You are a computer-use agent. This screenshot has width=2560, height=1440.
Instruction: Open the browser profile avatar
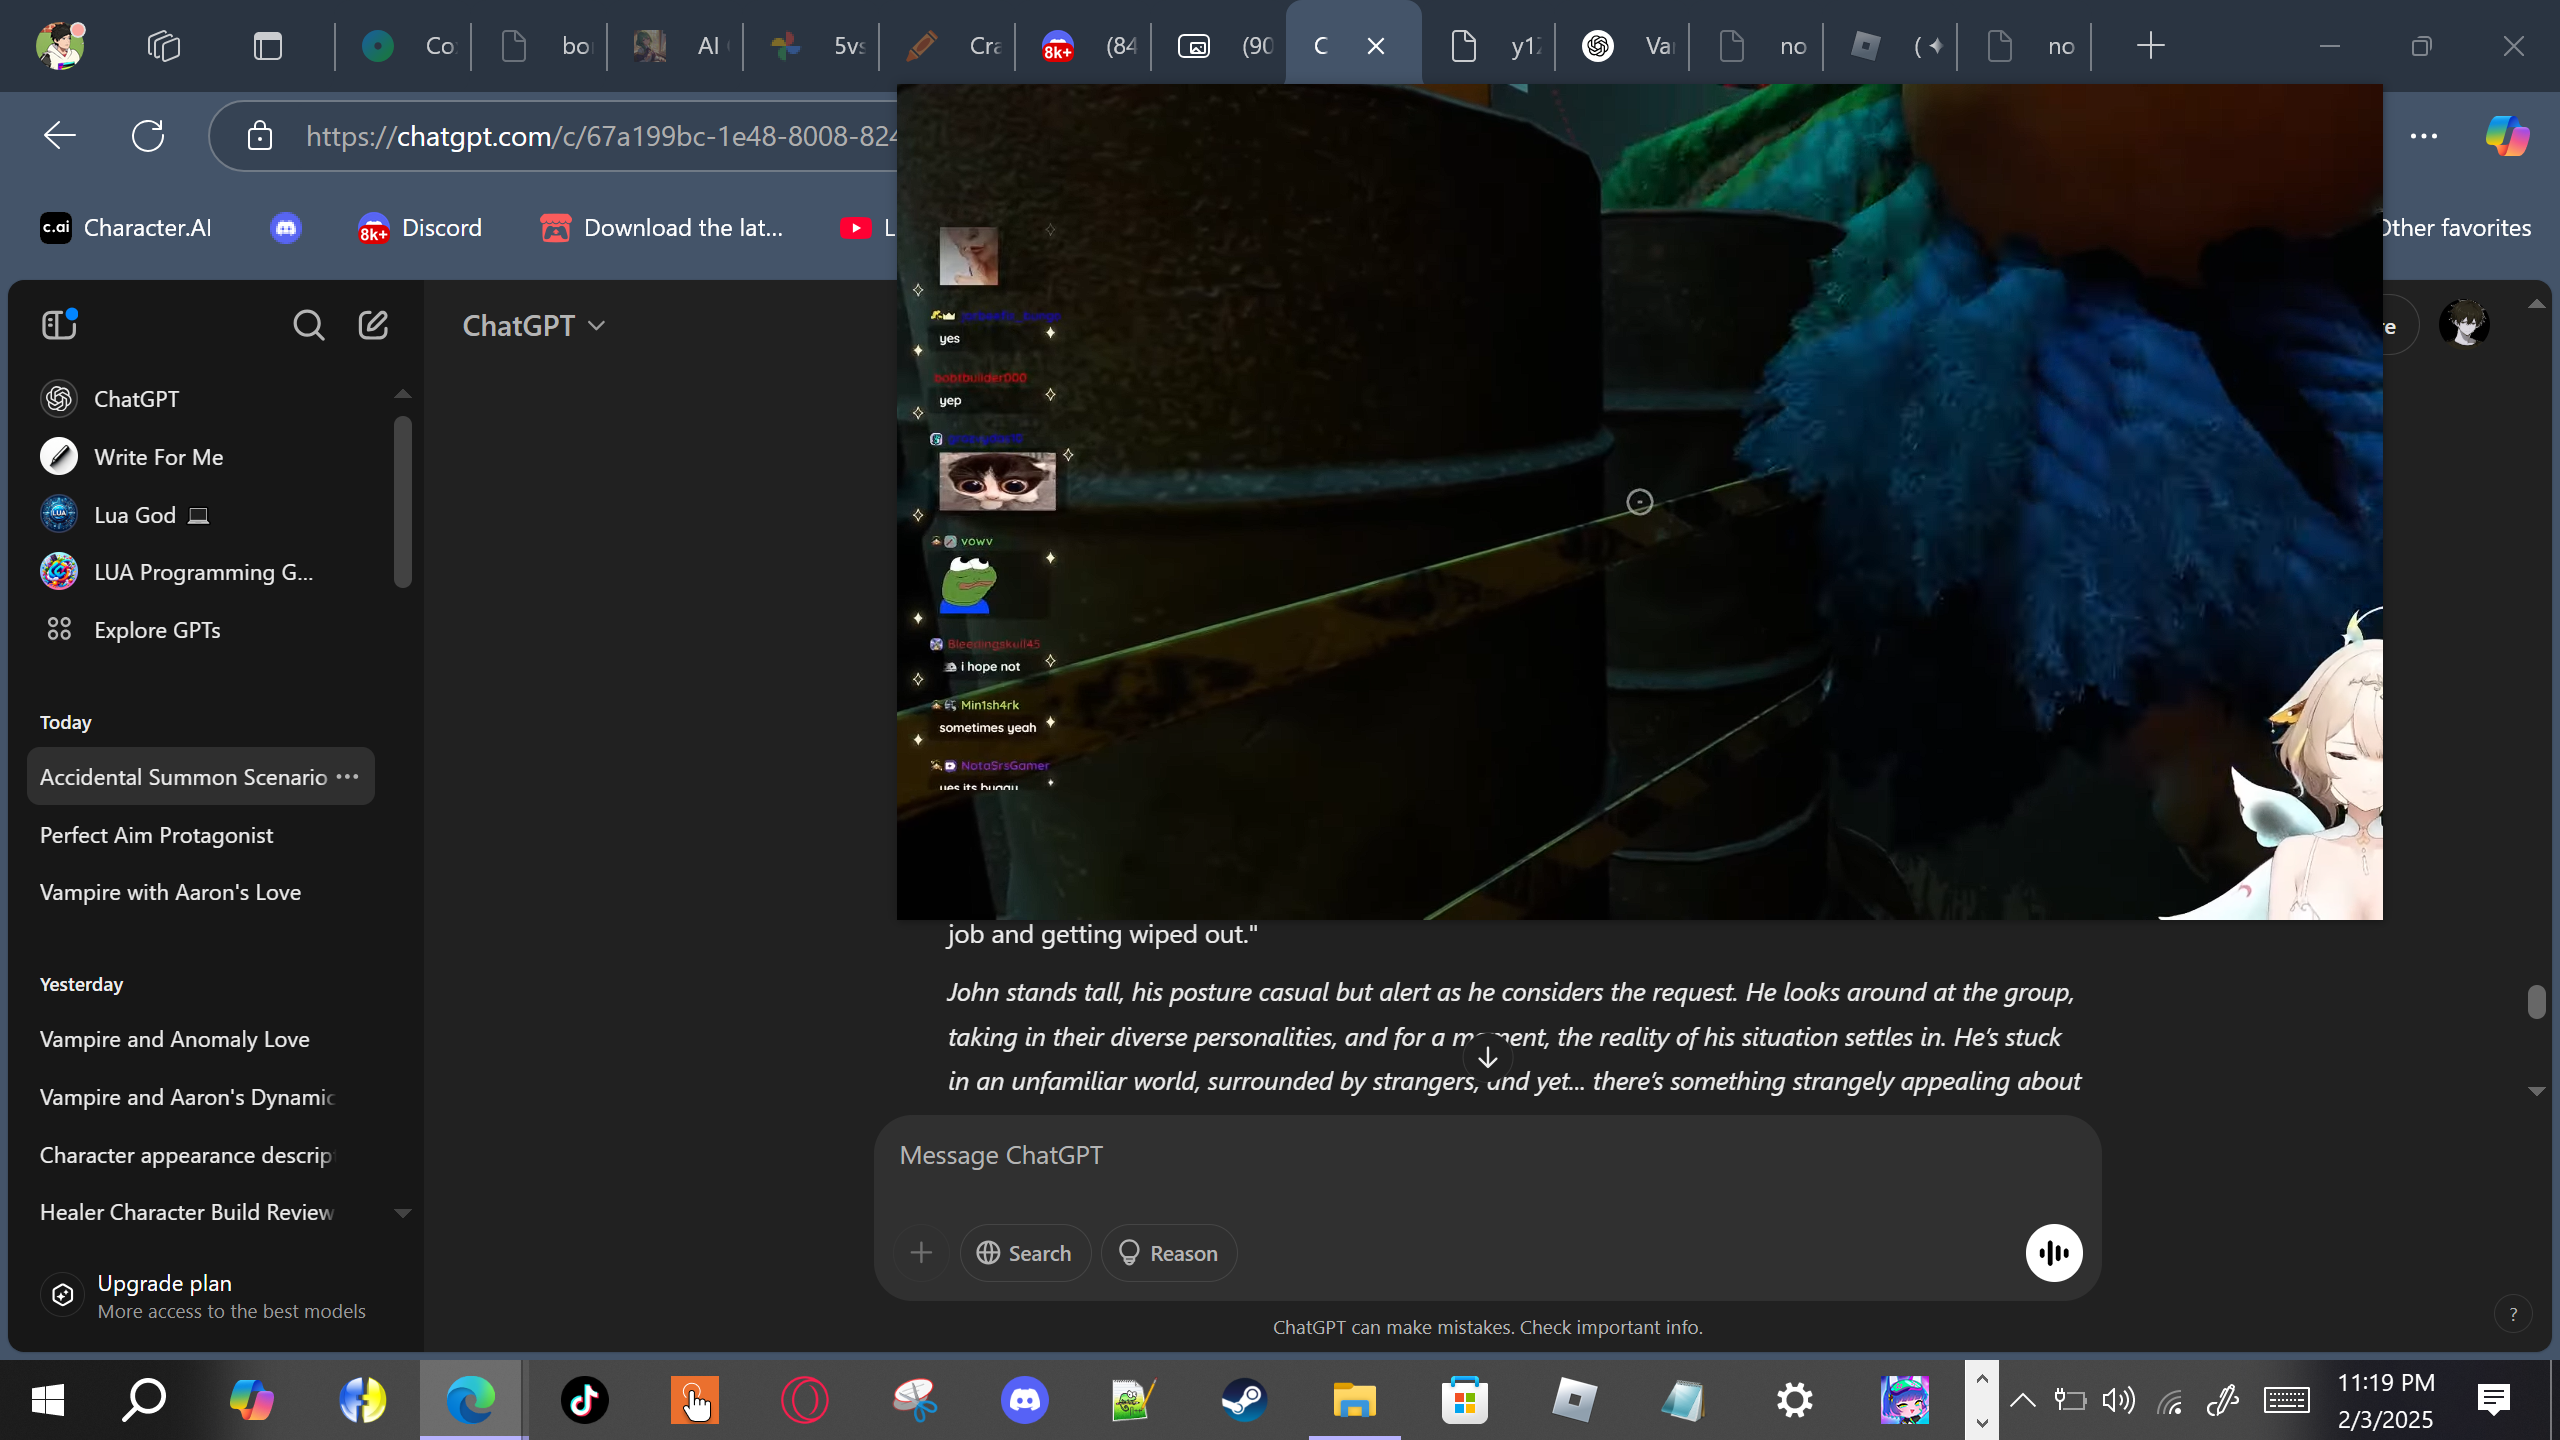[x=60, y=46]
